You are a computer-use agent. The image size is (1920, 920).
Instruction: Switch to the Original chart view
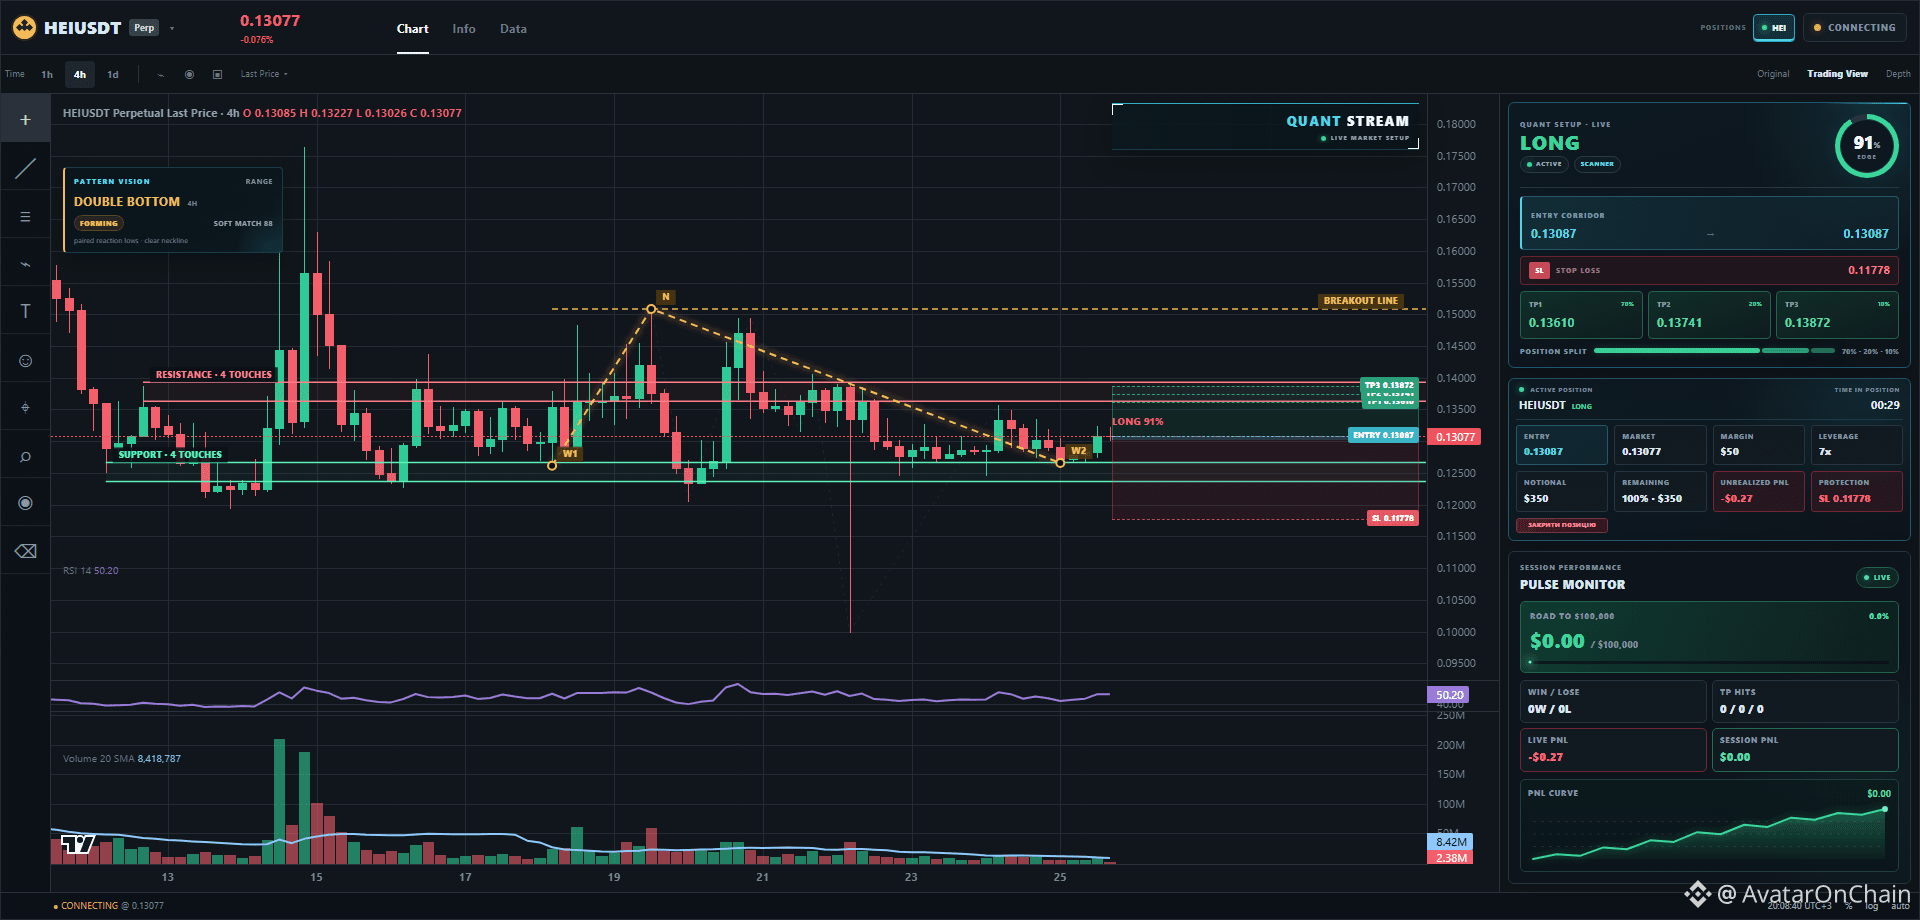point(1773,74)
